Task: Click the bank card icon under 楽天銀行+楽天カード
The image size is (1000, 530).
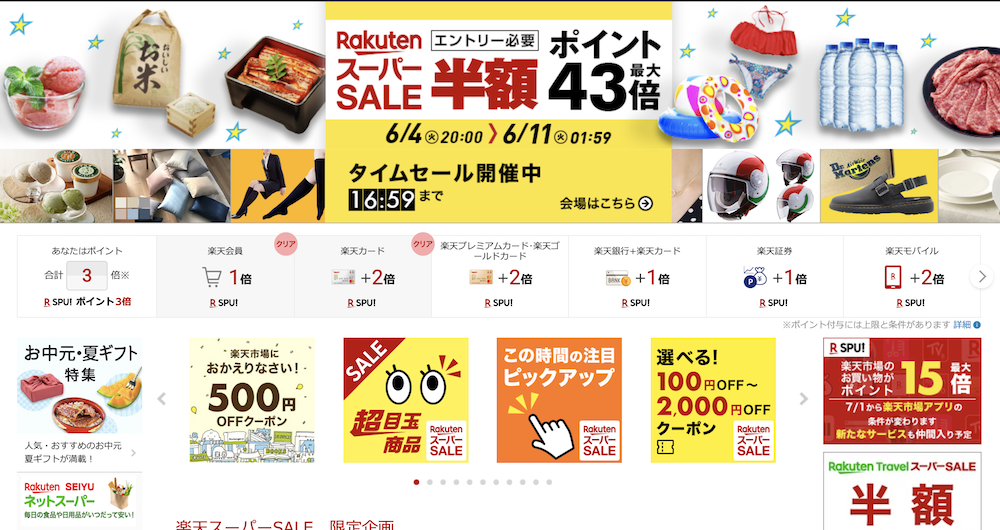Action: 618,278
